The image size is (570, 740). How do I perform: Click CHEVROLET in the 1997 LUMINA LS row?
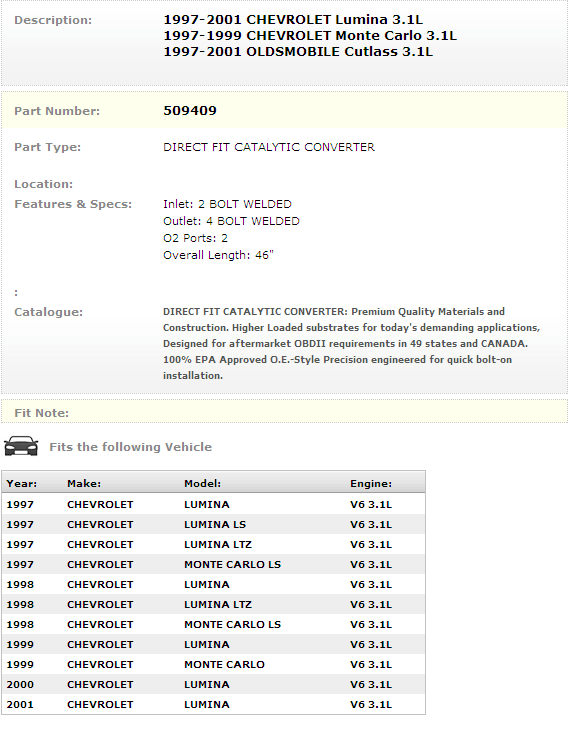pyautogui.click(x=100, y=524)
